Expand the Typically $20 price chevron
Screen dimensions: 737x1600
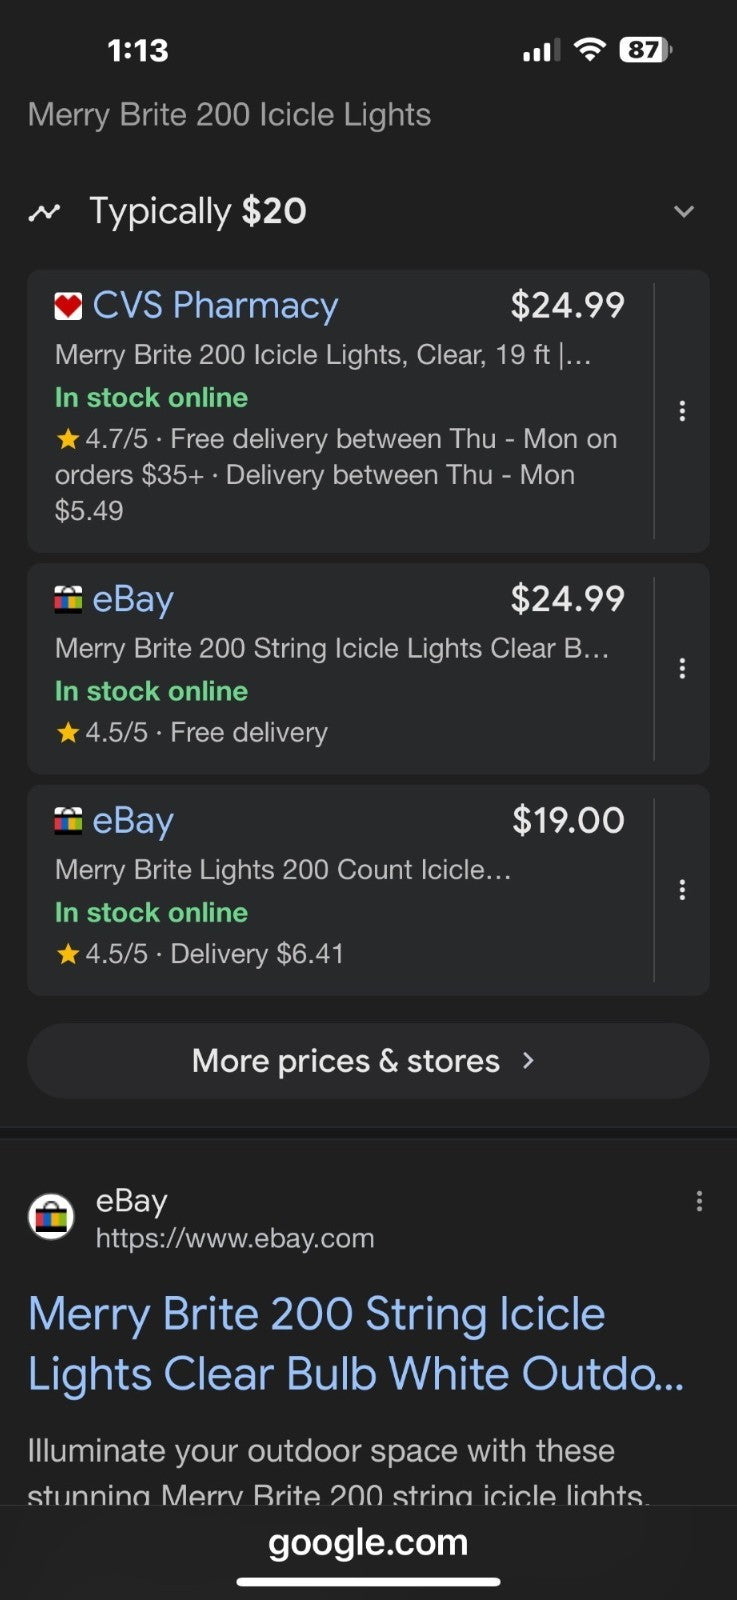(684, 211)
